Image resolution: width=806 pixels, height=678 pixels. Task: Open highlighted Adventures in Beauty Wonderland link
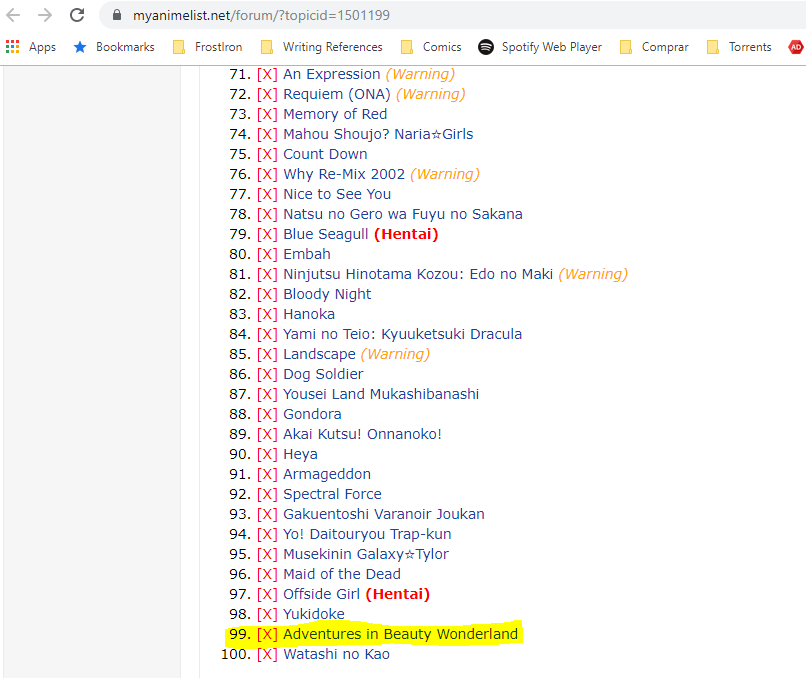pos(400,634)
